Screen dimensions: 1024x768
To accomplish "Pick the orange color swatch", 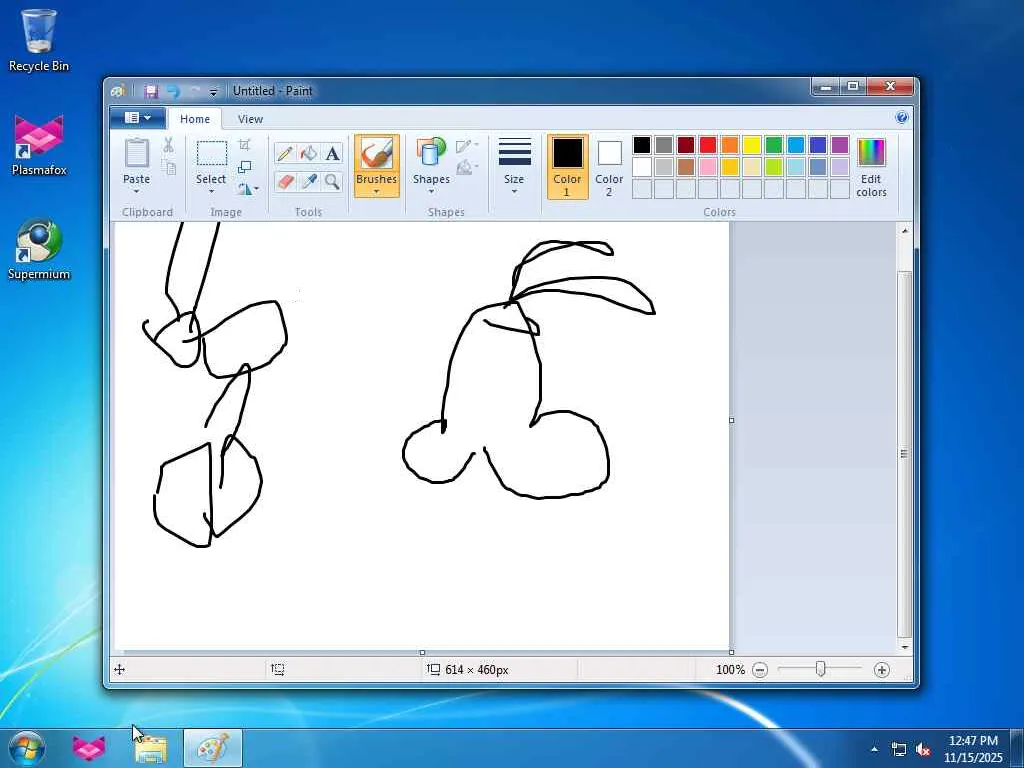I will [729, 145].
